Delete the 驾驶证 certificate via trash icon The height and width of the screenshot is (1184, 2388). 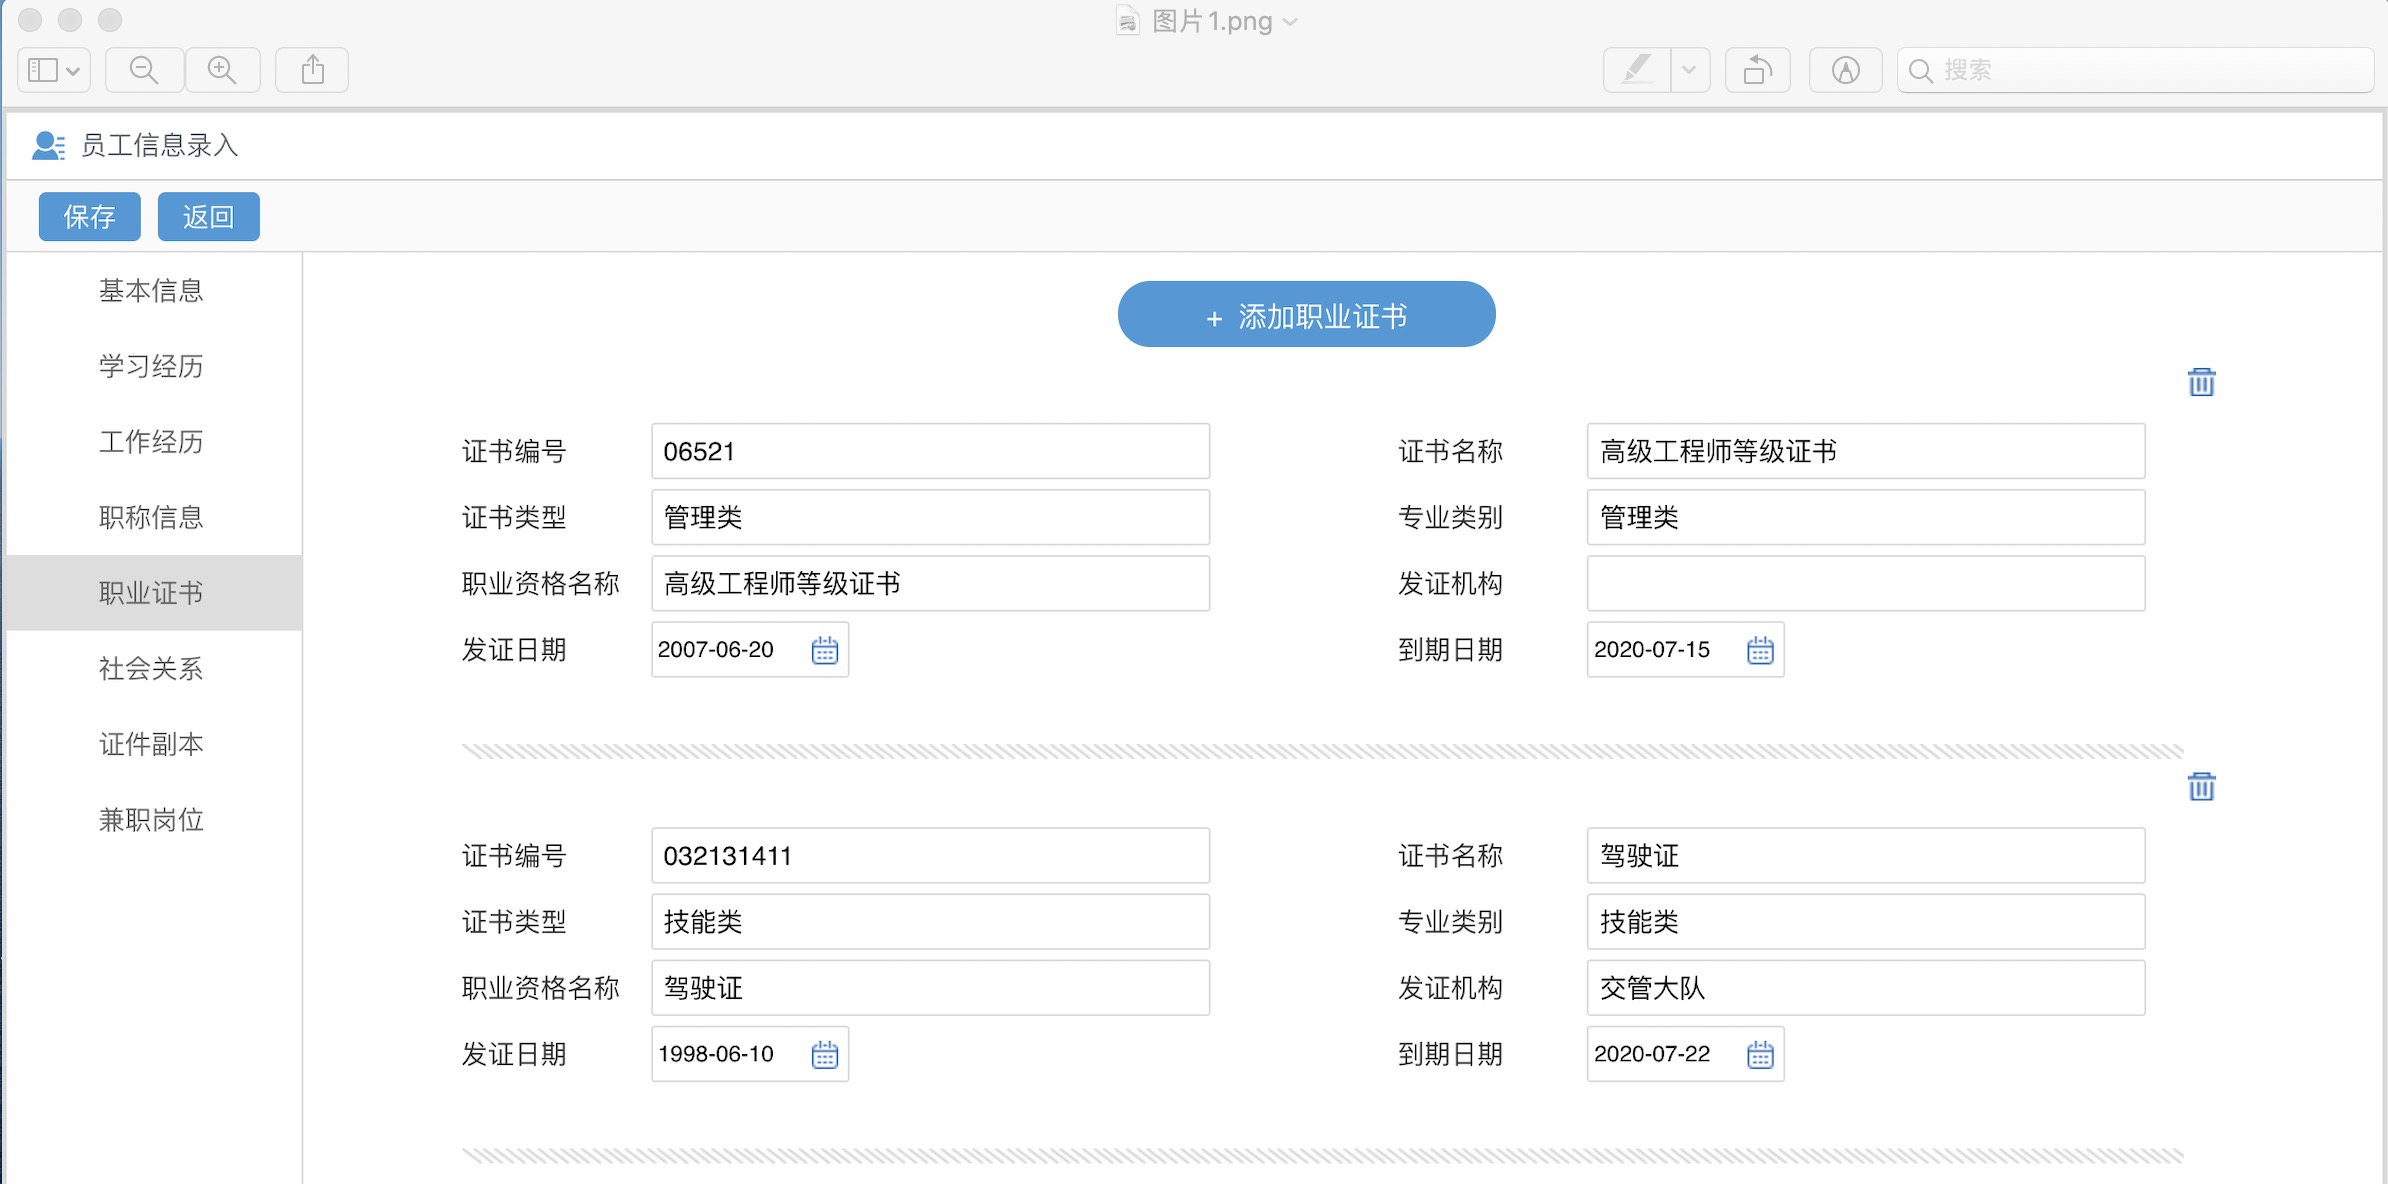(2201, 787)
